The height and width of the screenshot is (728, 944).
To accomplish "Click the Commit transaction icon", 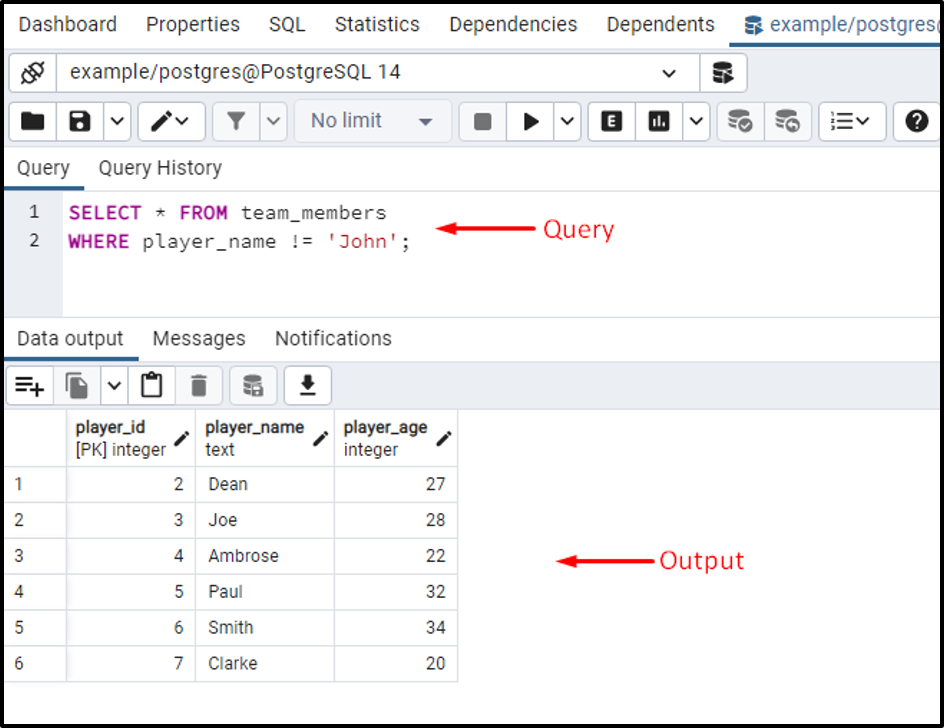I will (x=740, y=120).
